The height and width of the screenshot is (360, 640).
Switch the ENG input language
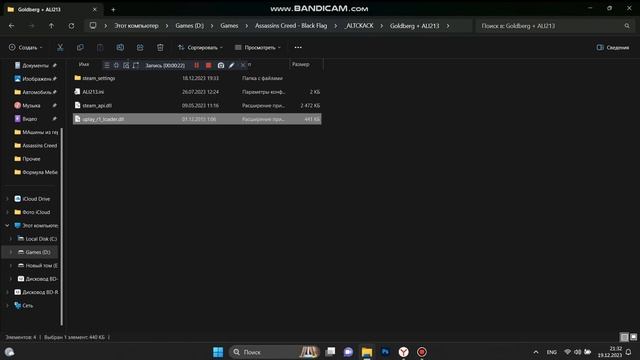tap(552, 352)
